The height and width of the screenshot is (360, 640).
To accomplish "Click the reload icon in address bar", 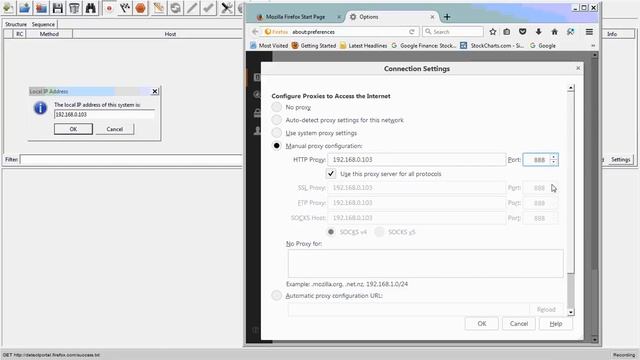I will point(412,31).
